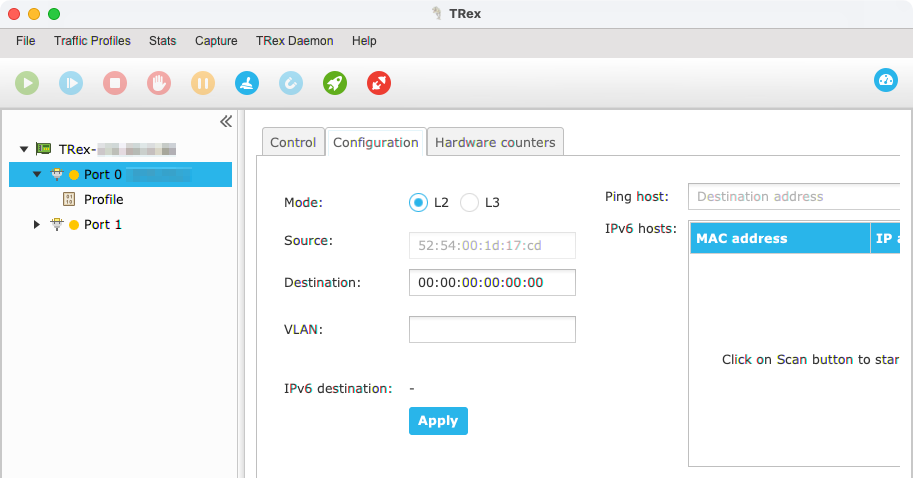Screen dimensions: 913x478
Task: Click the "Mode:" label
Action: tap(303, 203)
